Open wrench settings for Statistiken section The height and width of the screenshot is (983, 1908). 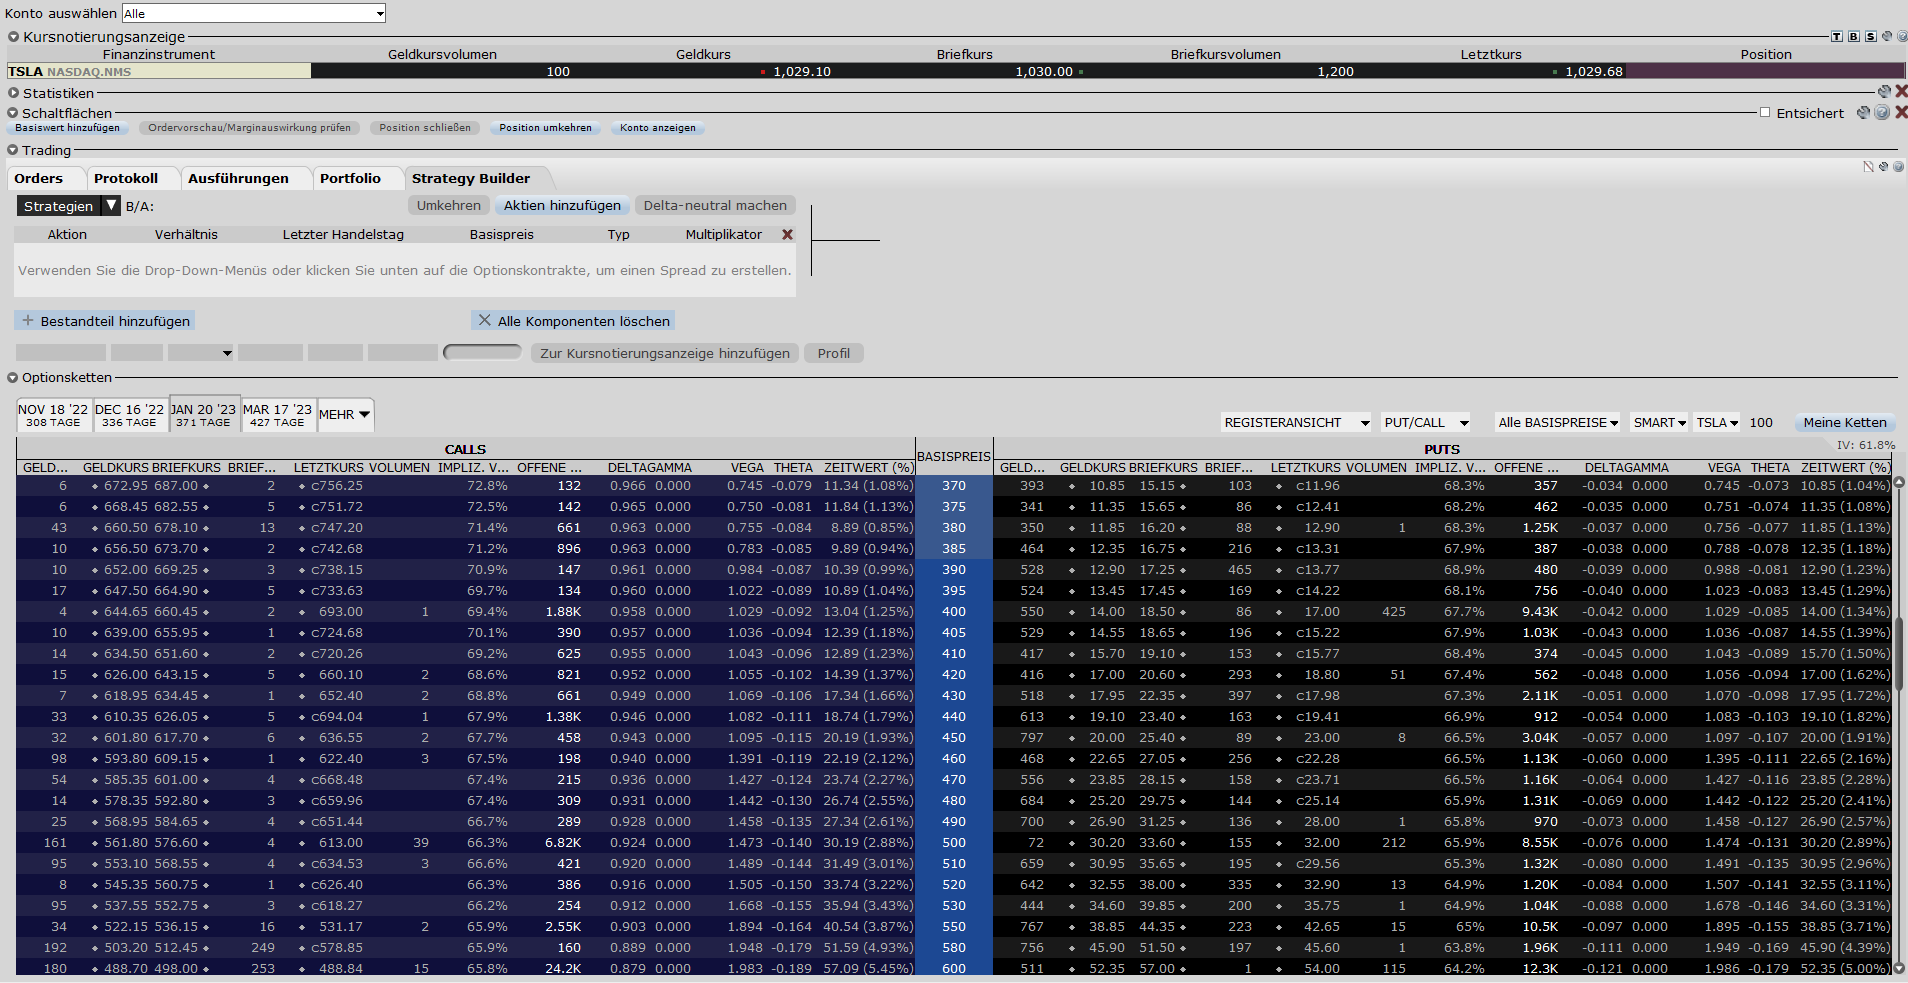[x=1884, y=91]
